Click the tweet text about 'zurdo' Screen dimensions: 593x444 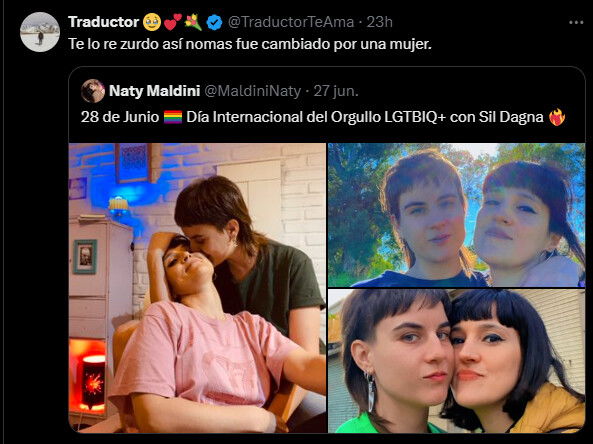click(250, 45)
